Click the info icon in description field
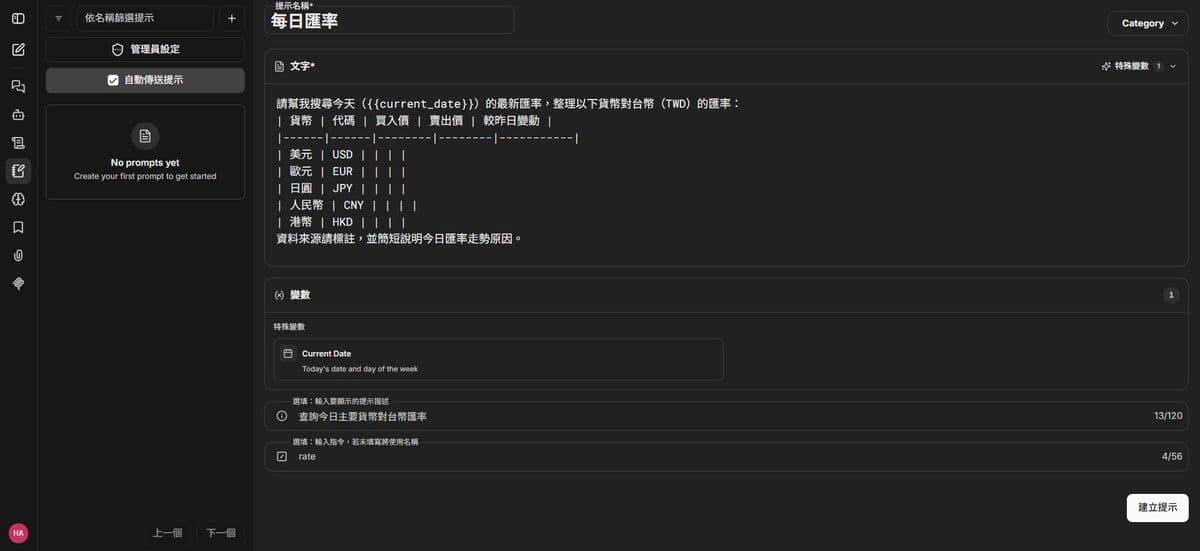Image resolution: width=1200 pixels, height=551 pixels. point(281,416)
